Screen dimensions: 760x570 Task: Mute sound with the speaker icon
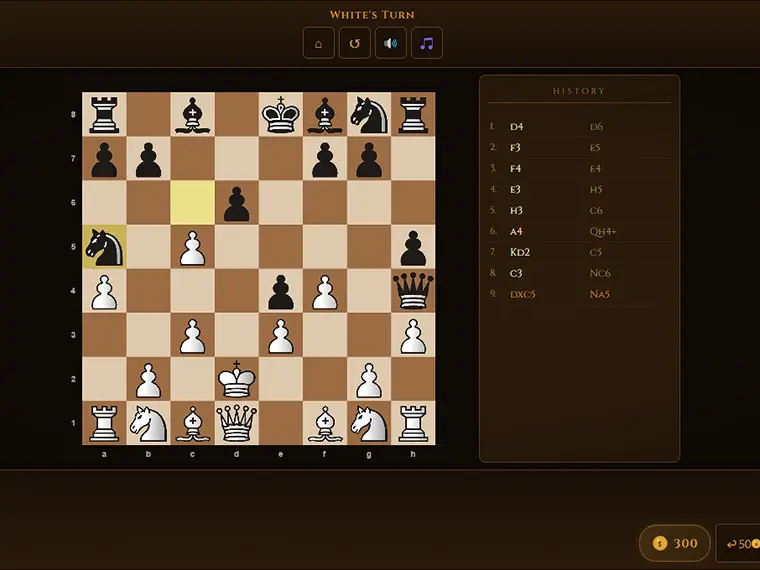[391, 43]
